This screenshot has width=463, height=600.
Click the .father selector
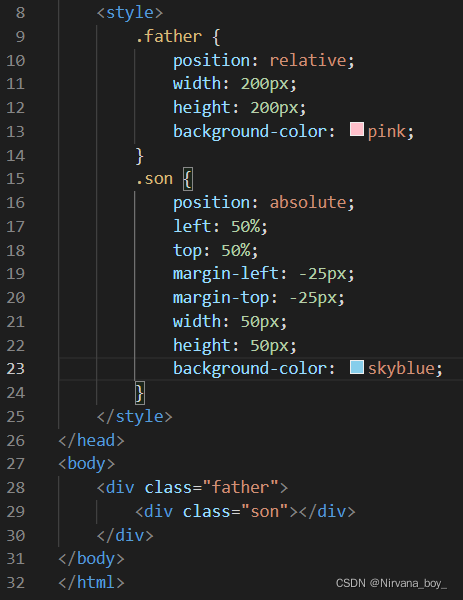click(168, 36)
